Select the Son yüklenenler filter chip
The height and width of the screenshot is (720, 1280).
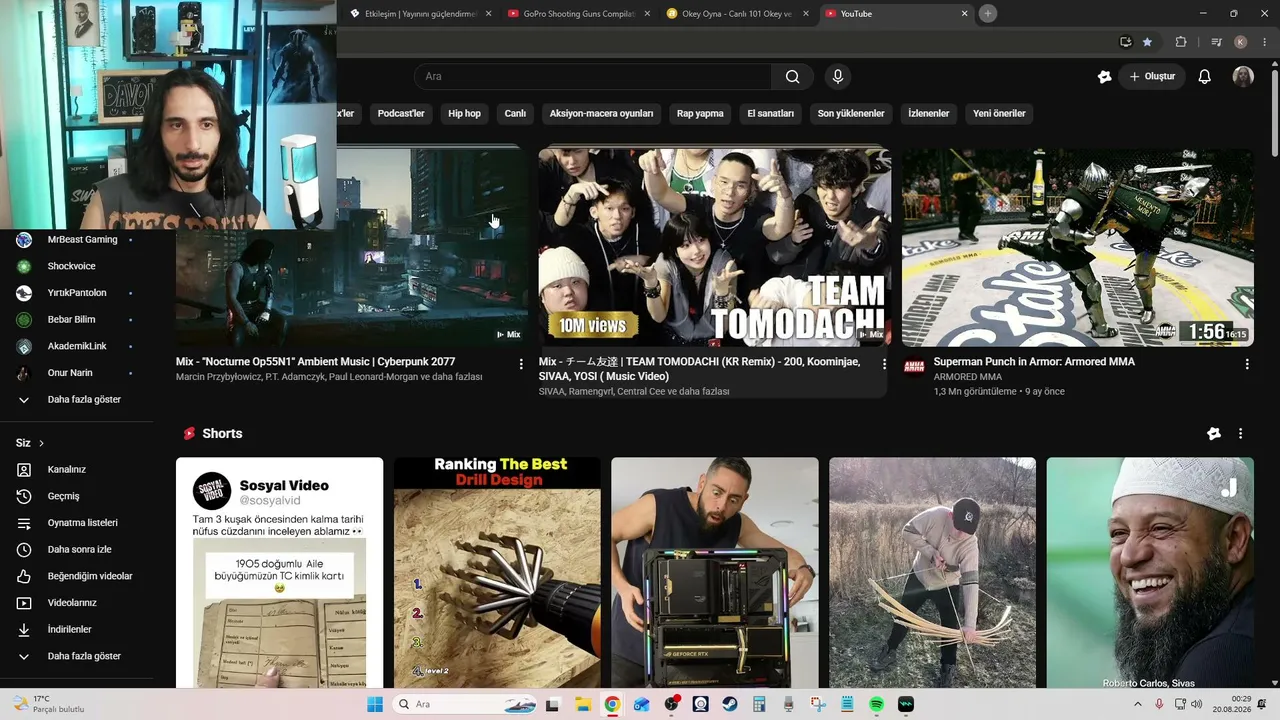(x=851, y=114)
